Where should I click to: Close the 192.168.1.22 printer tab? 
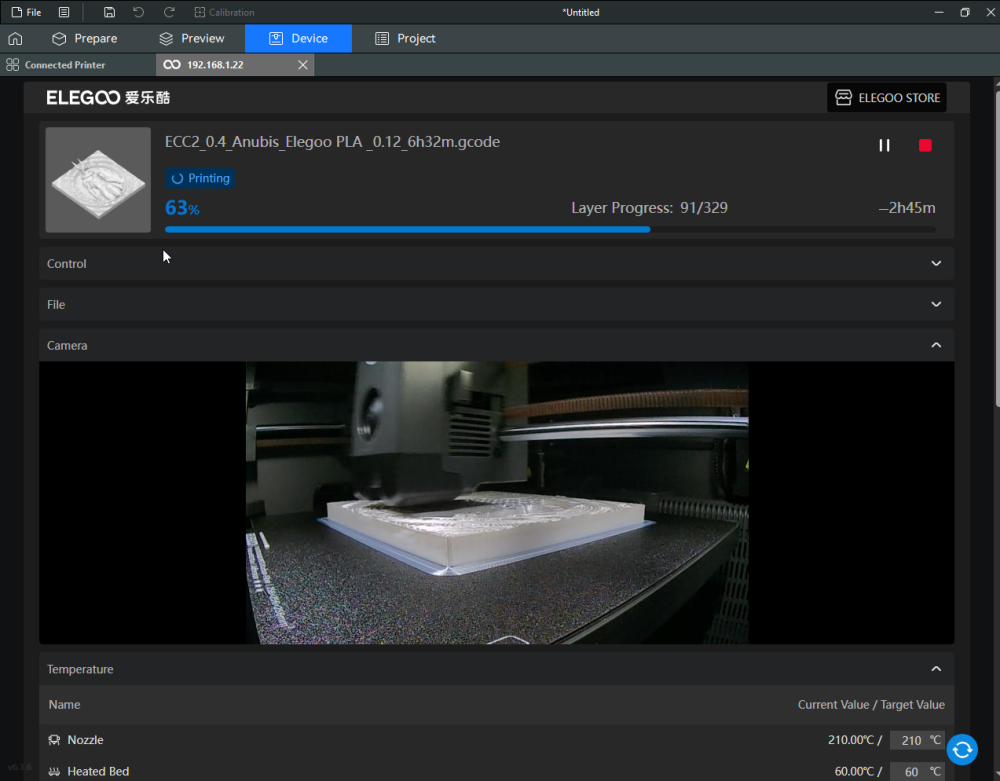pyautogui.click(x=303, y=64)
